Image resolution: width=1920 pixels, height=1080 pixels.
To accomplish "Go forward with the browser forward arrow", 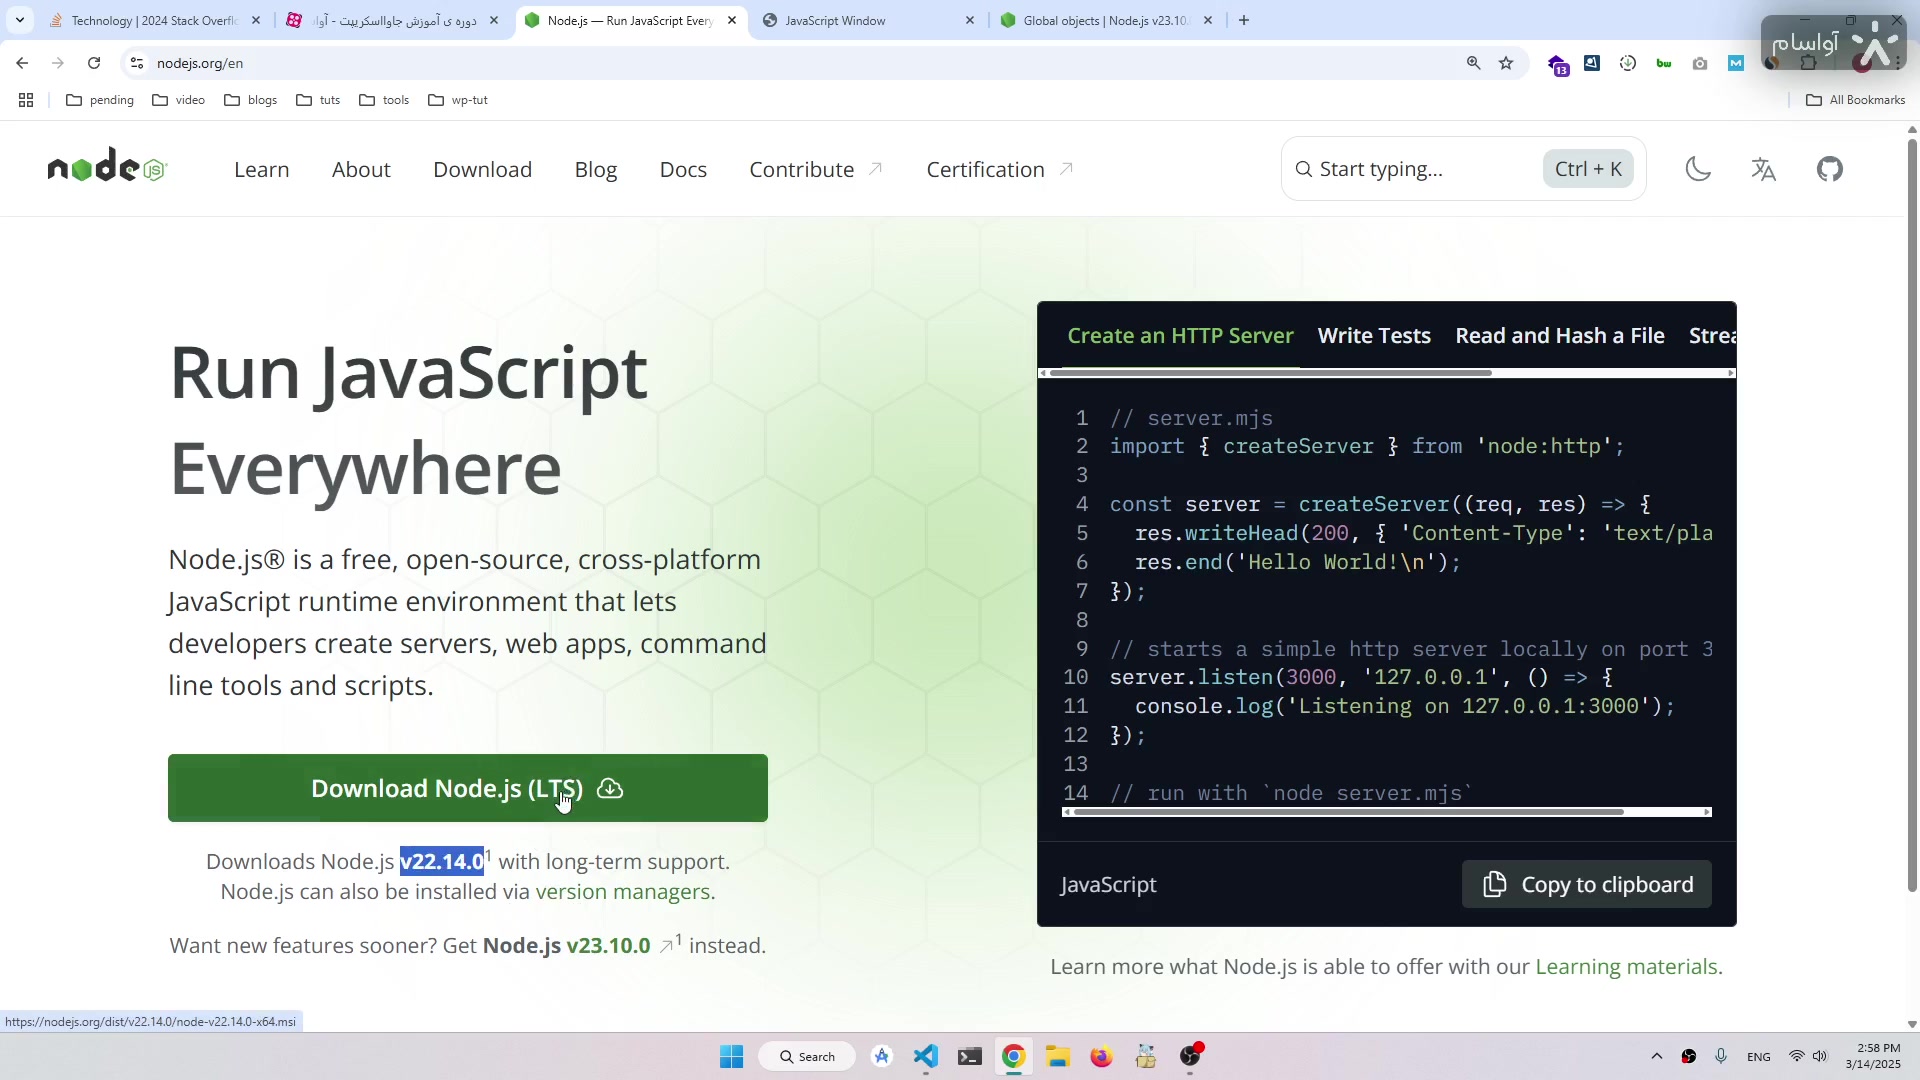I will [58, 63].
